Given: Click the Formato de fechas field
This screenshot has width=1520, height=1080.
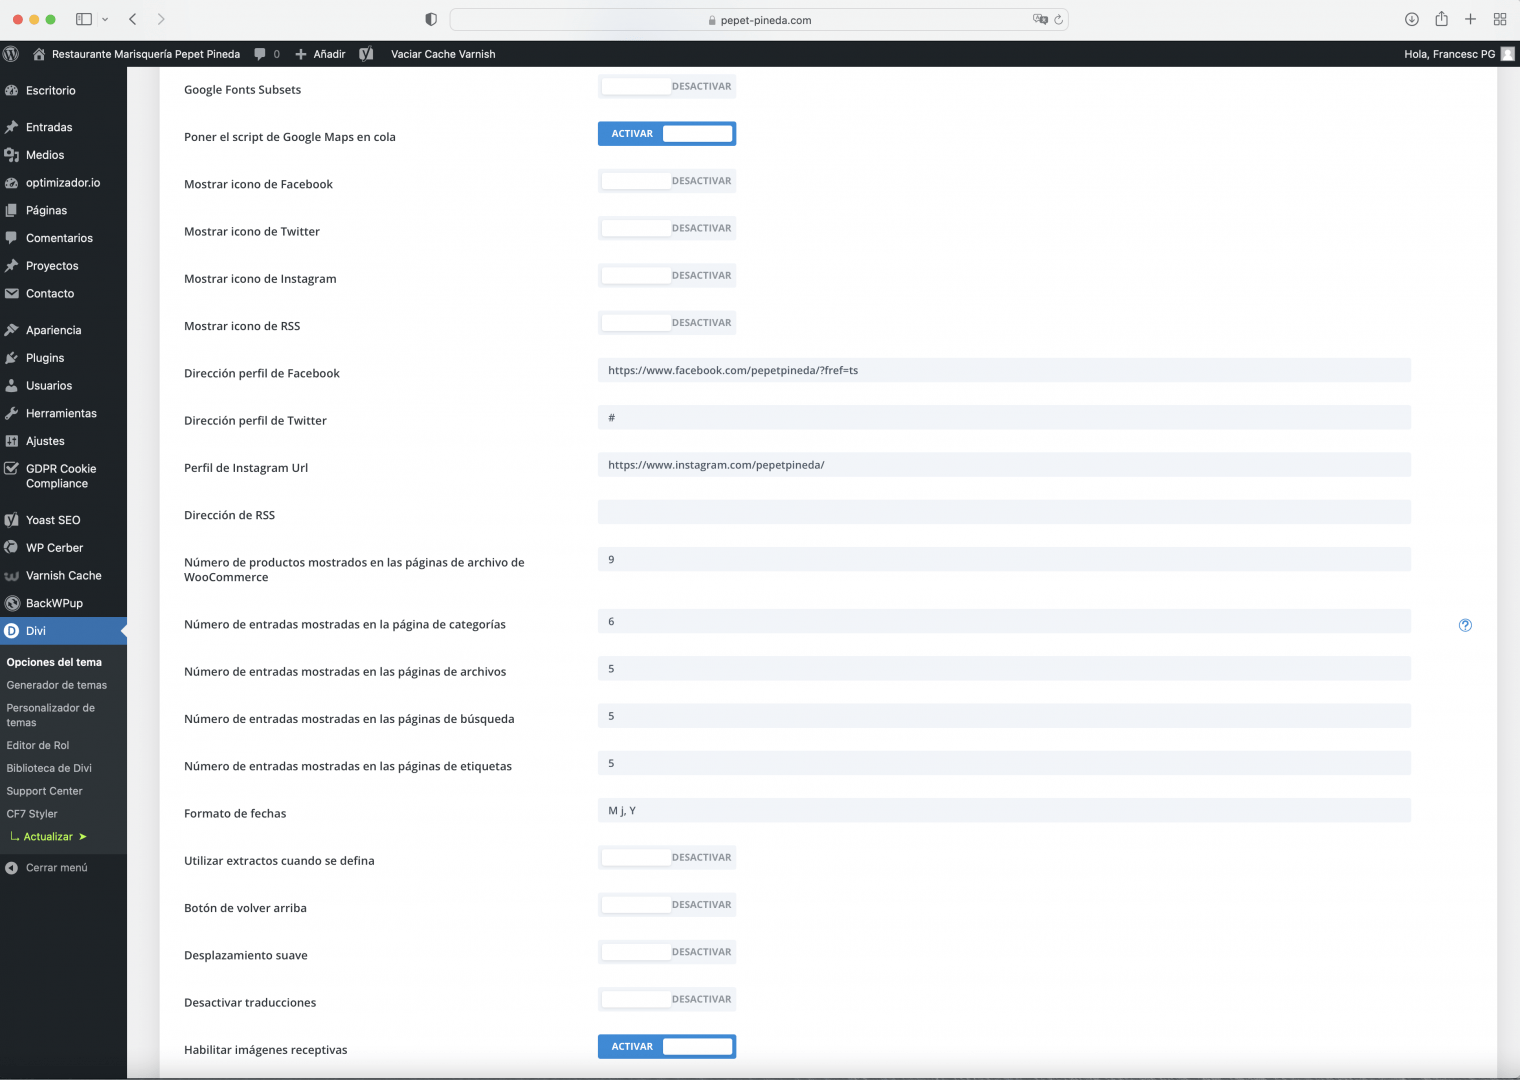Looking at the screenshot, I should pyautogui.click(x=1004, y=811).
